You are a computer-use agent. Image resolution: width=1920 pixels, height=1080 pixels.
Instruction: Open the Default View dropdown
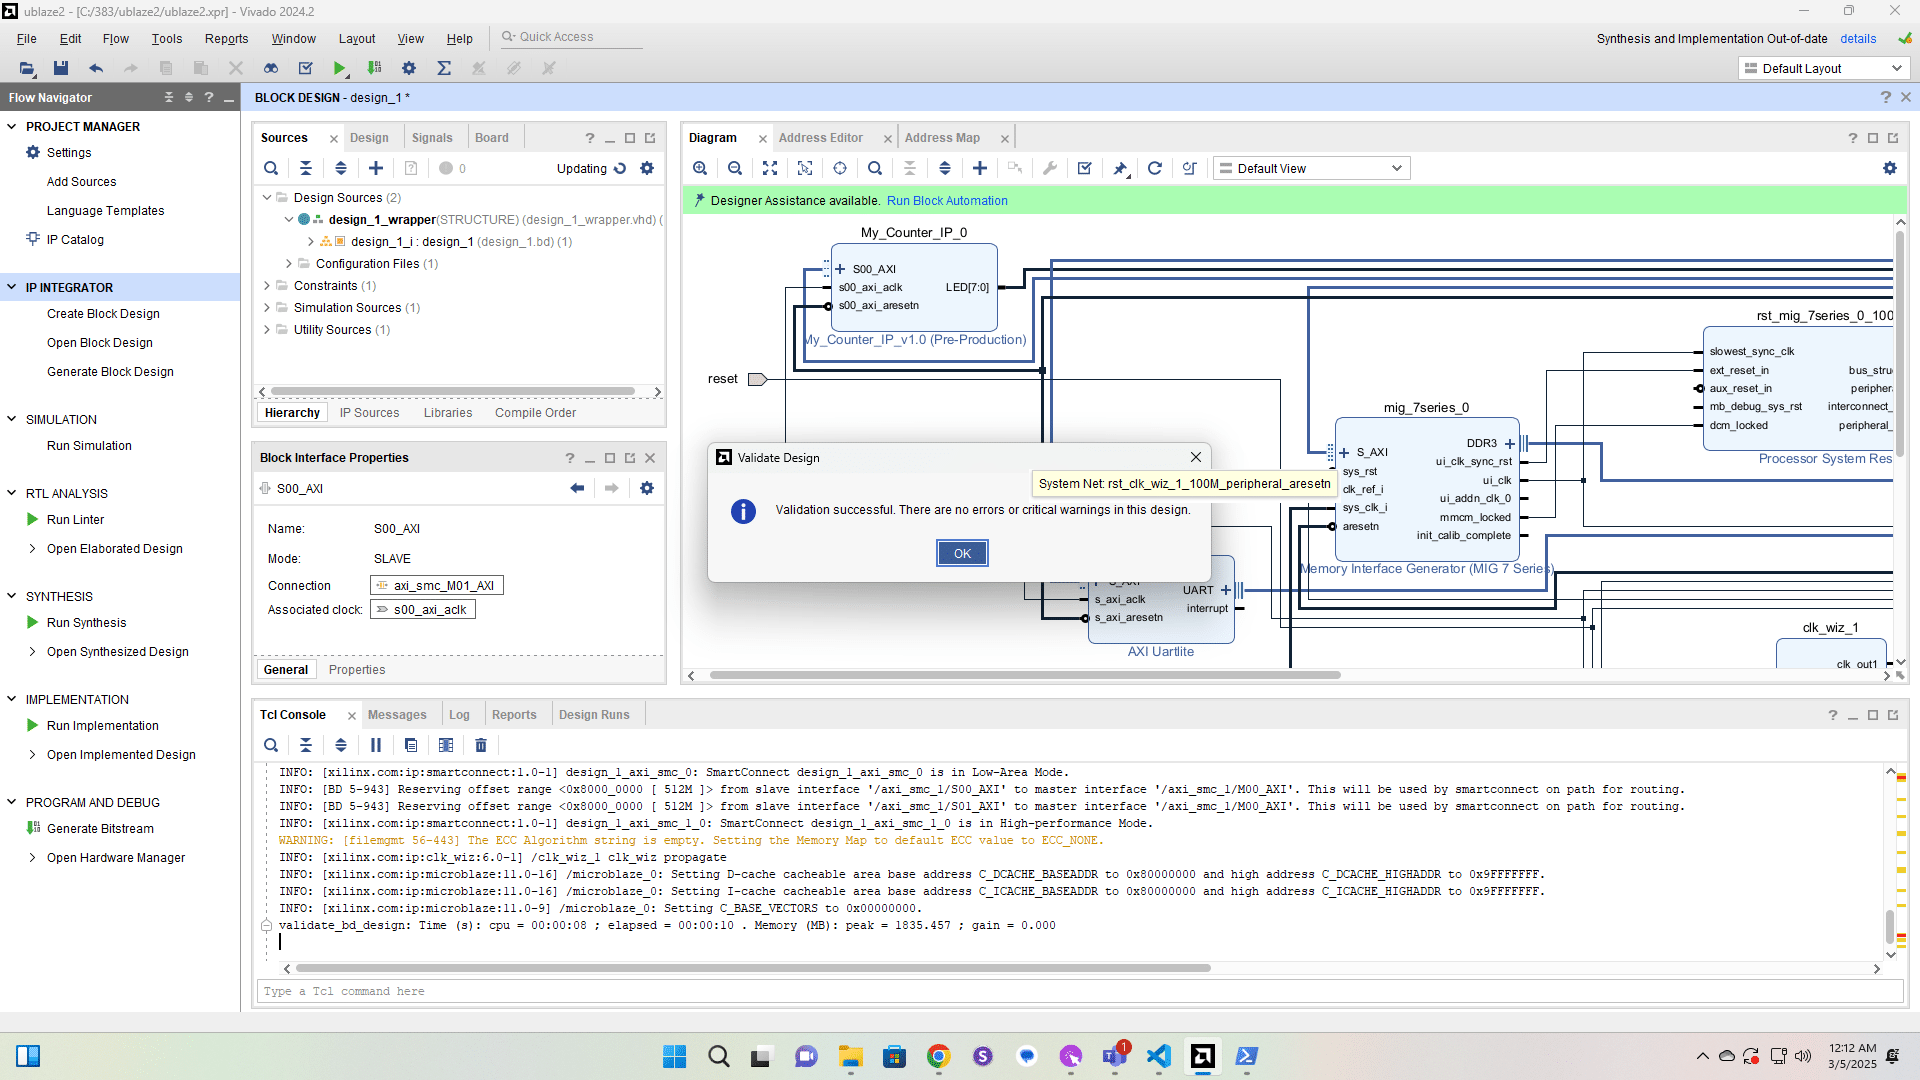[1311, 168]
